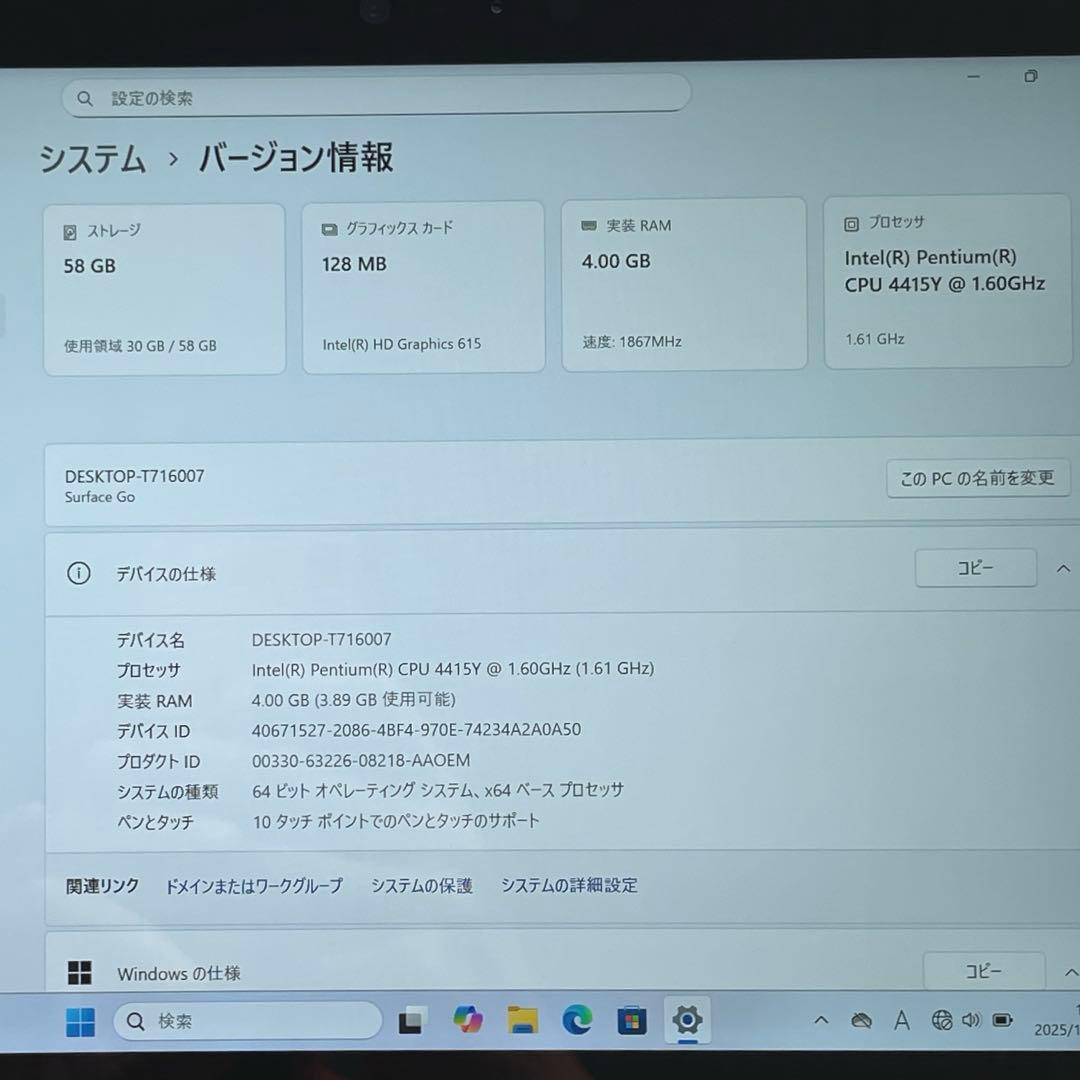Click the Windows logo beside Windows の仕様
Viewport: 1080px width, 1080px height.
(x=80, y=973)
